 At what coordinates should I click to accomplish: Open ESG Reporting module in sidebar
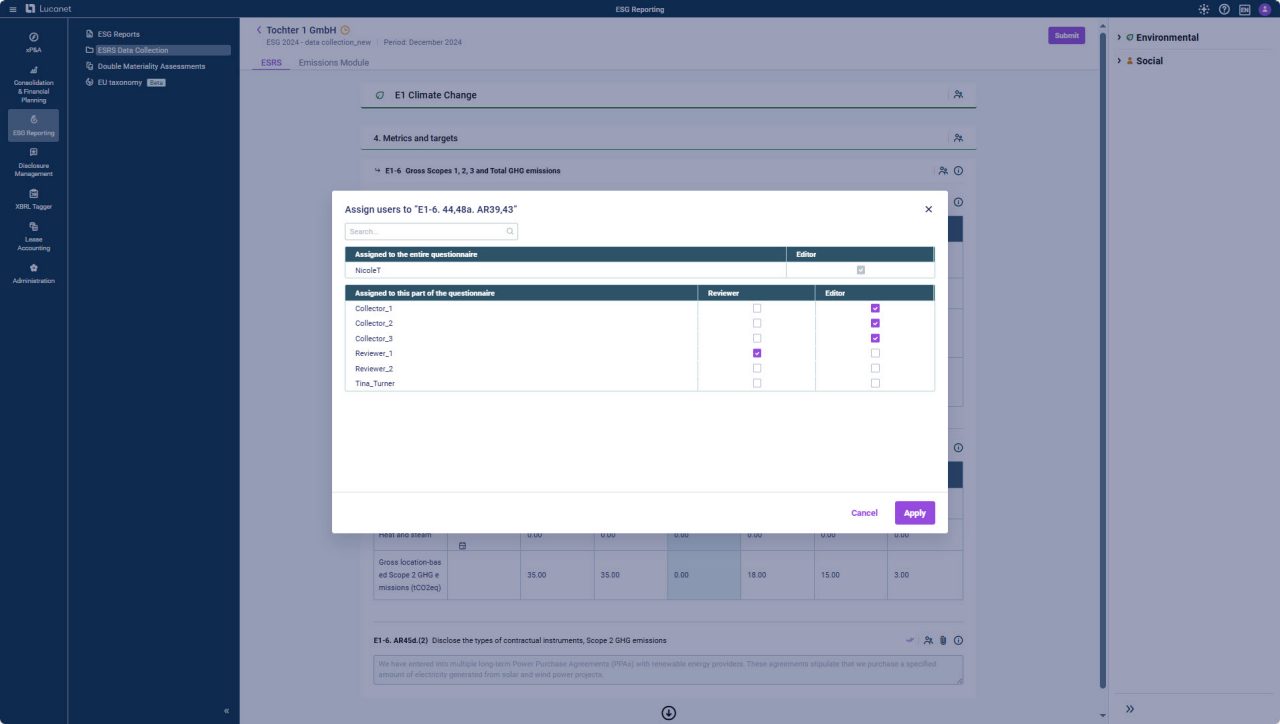[33, 125]
